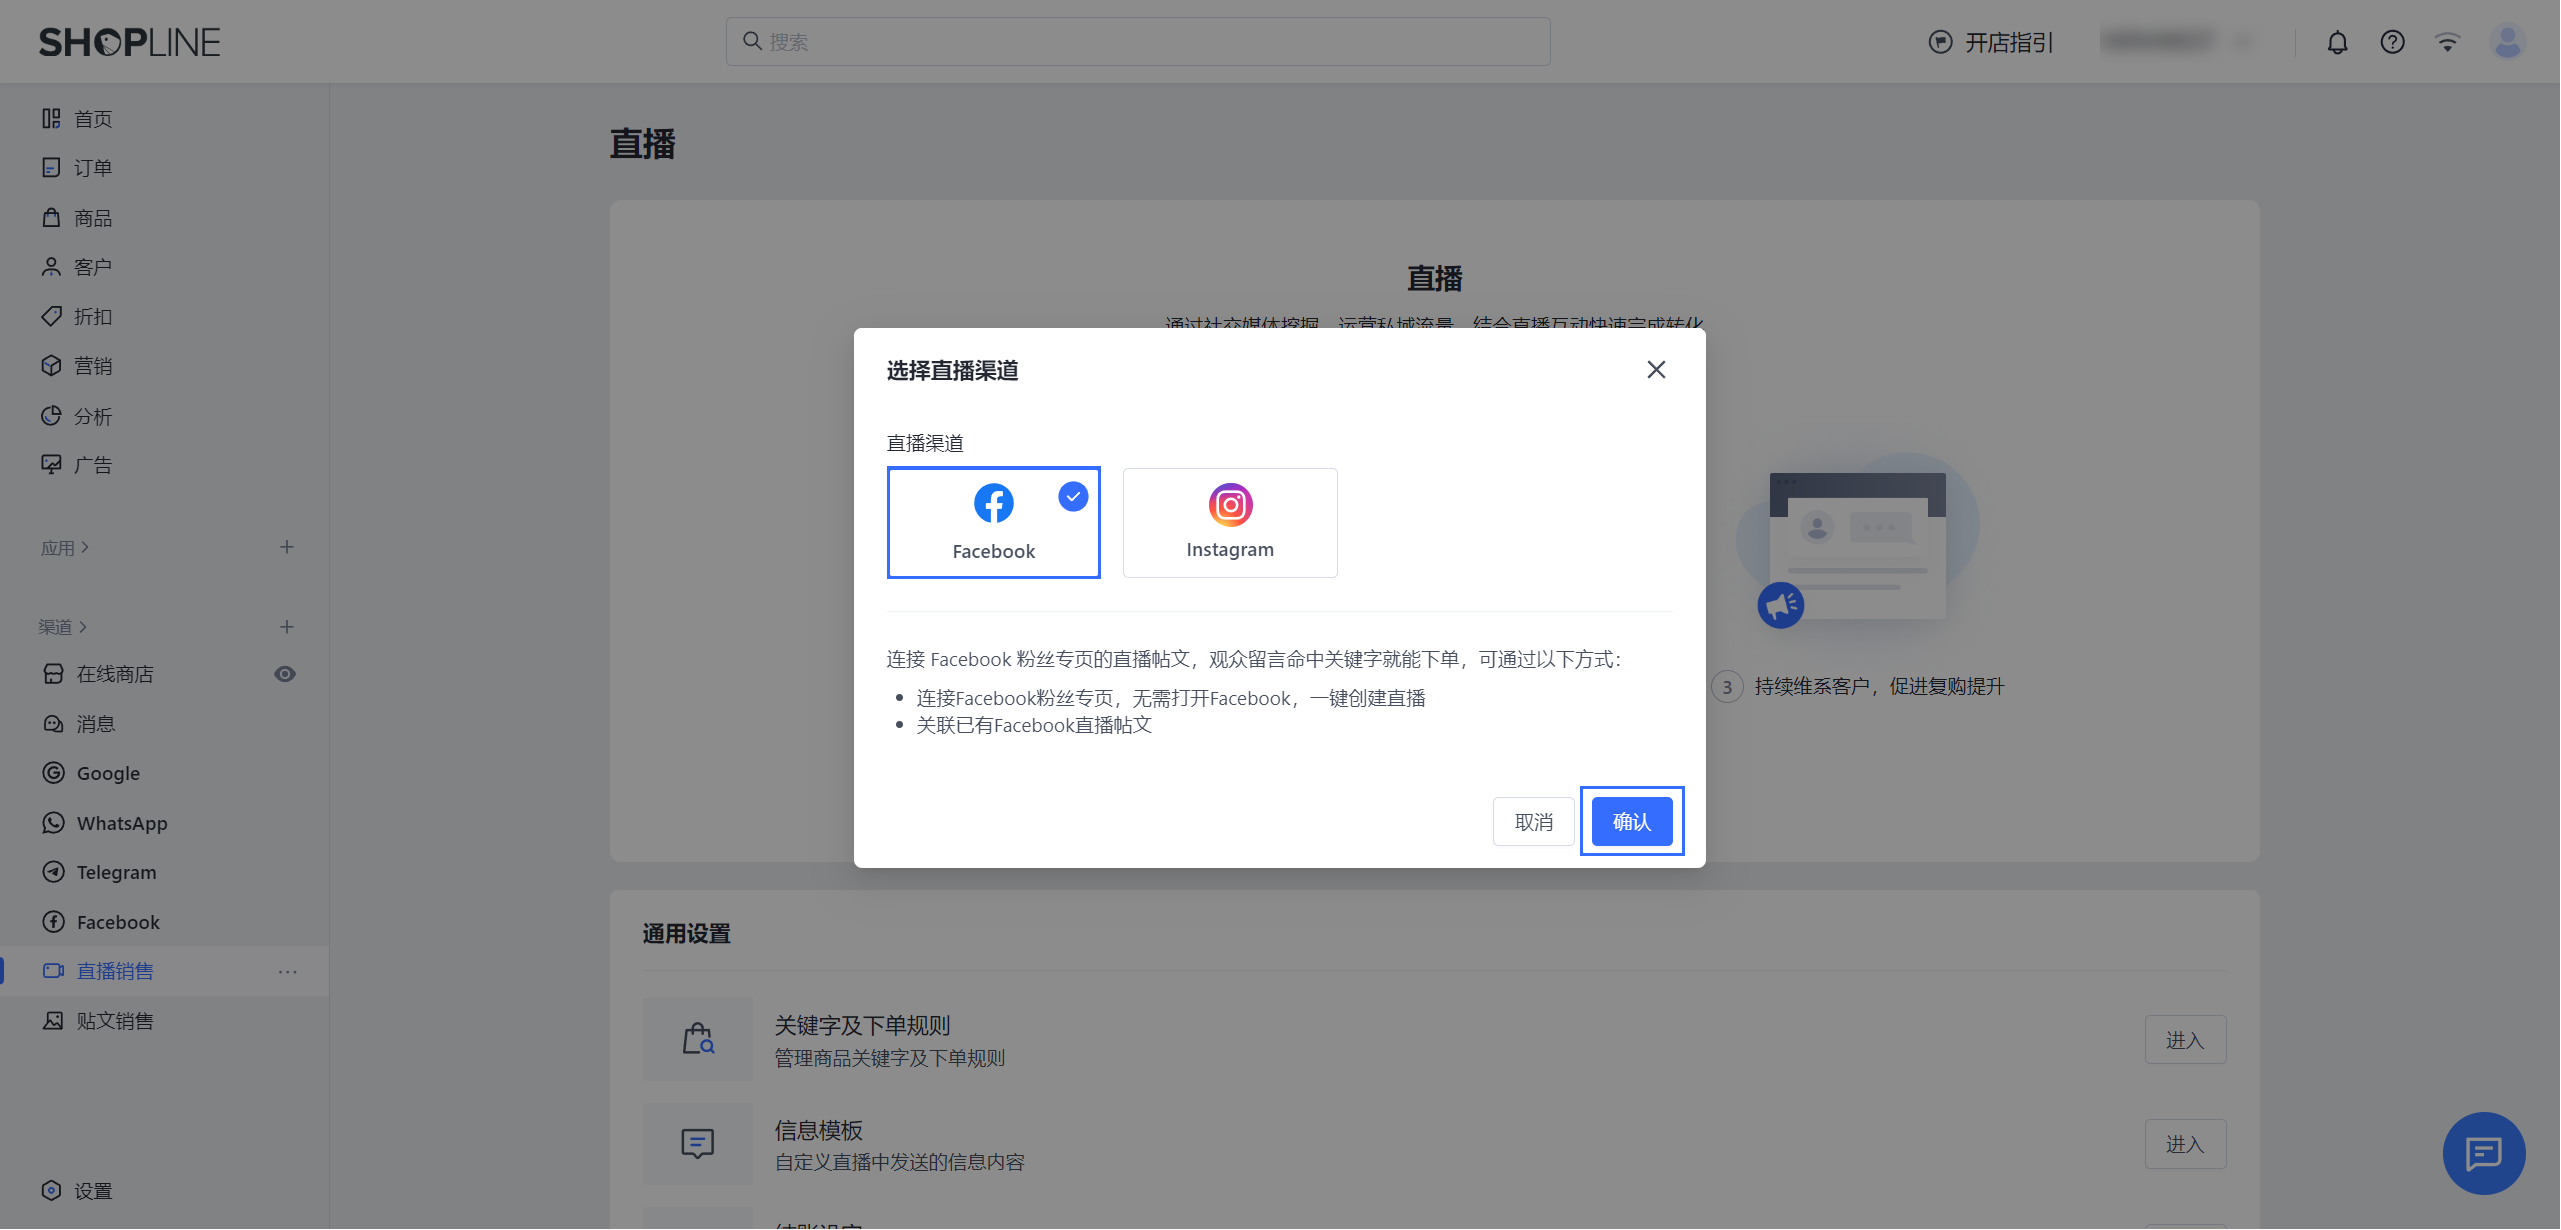Screen dimensions: 2561x1230
Task: Open the notifications bell
Action: point(2337,42)
